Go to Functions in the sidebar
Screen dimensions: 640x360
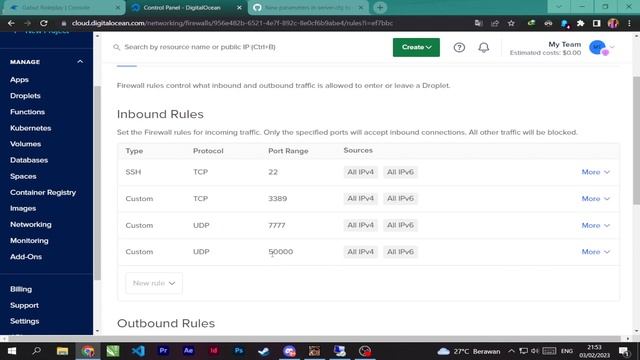coord(27,112)
